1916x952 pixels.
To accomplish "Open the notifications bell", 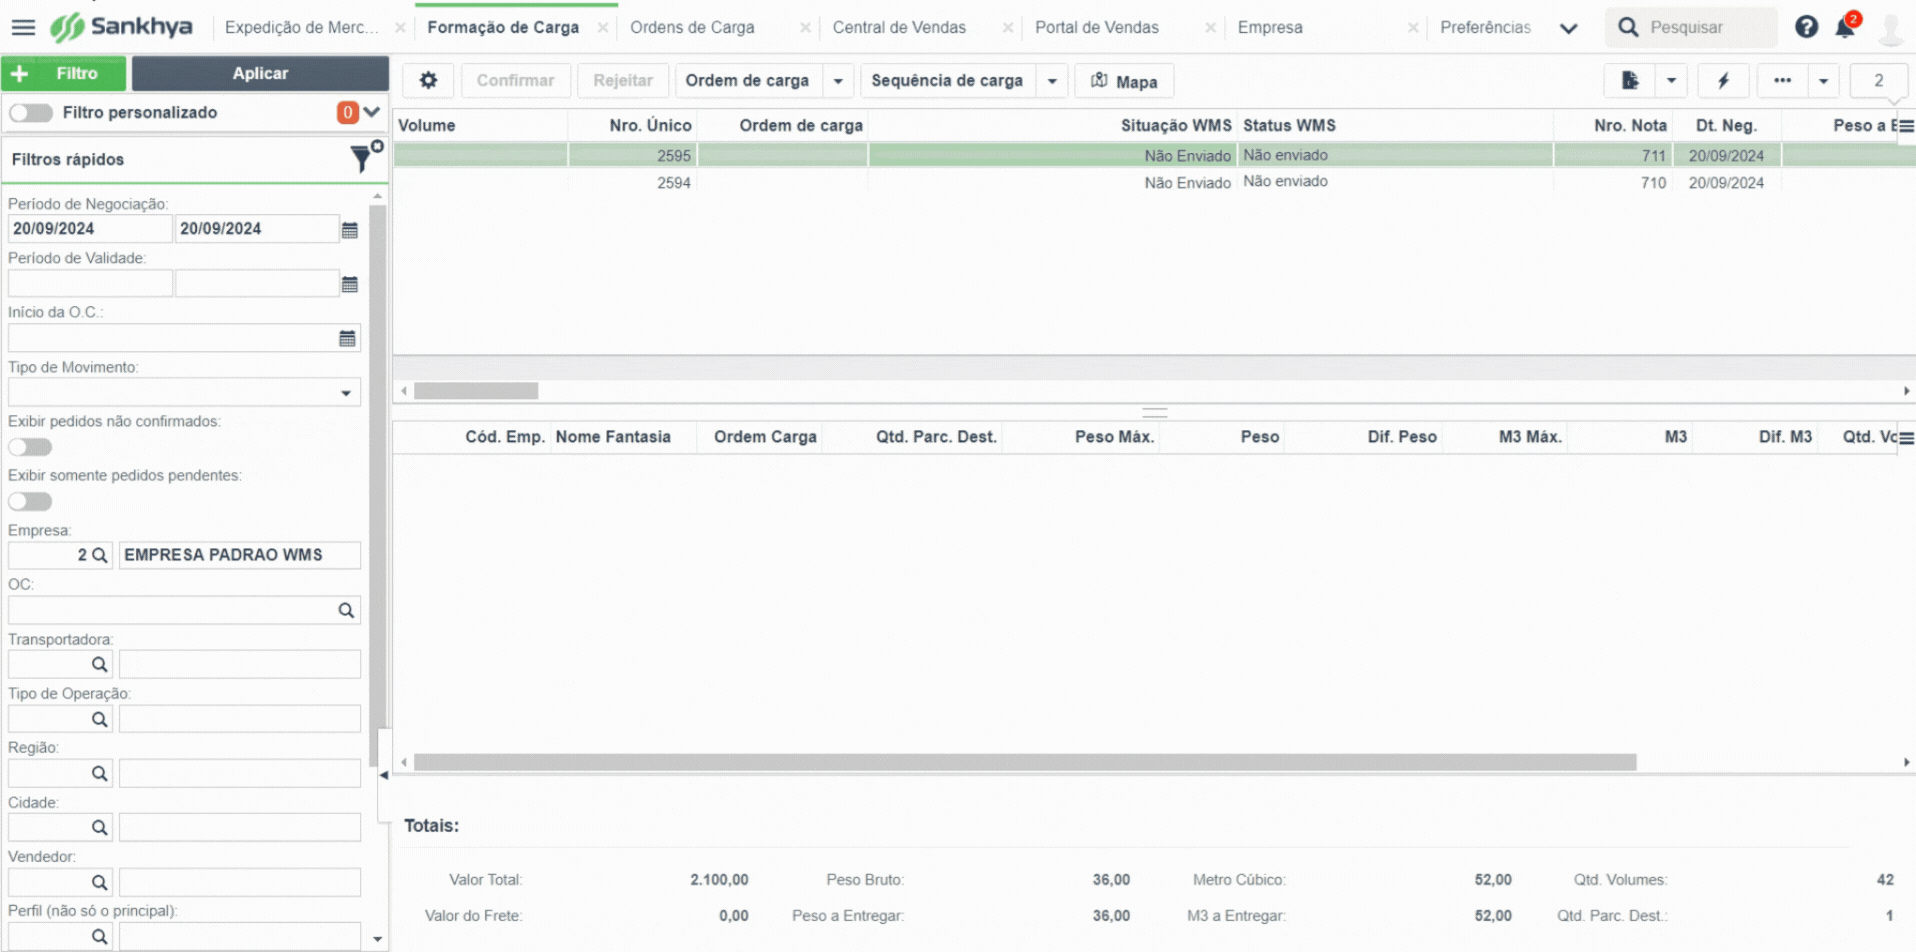I will [x=1845, y=27].
